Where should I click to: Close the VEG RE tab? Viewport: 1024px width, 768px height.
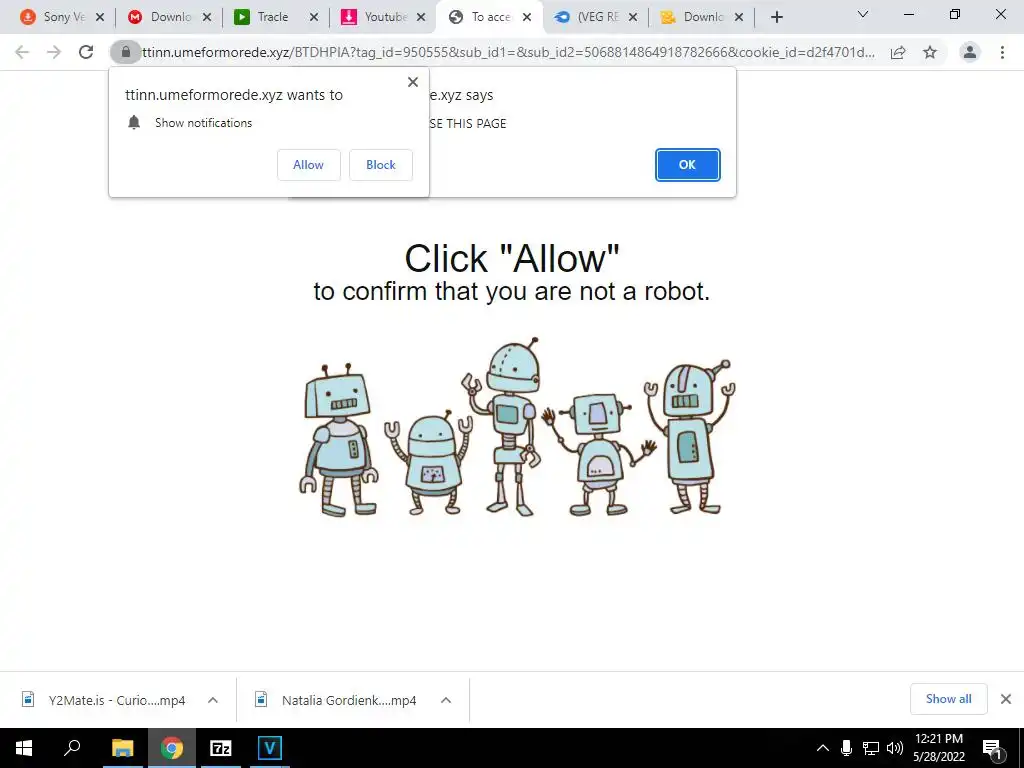click(x=633, y=18)
